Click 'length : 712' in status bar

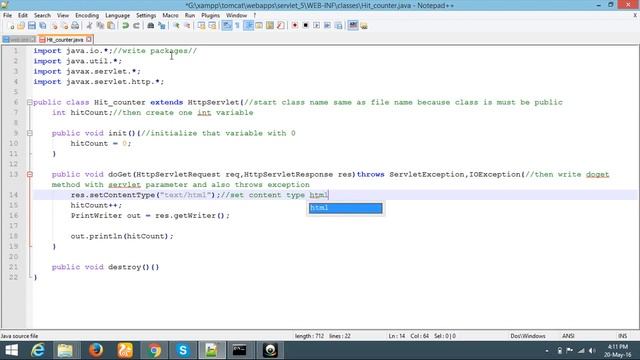pyautogui.click(x=309, y=336)
